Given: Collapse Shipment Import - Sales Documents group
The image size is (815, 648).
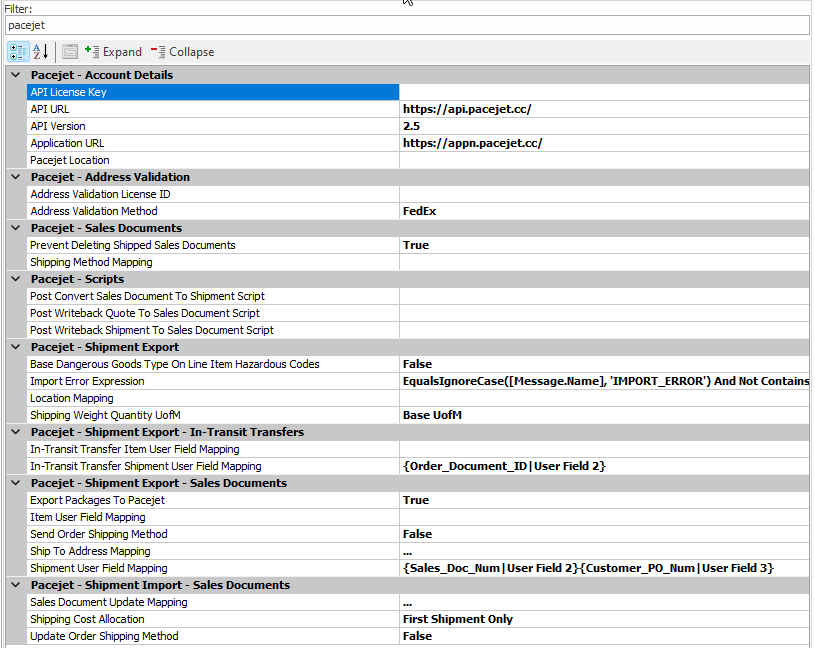Looking at the screenshot, I should (x=15, y=585).
